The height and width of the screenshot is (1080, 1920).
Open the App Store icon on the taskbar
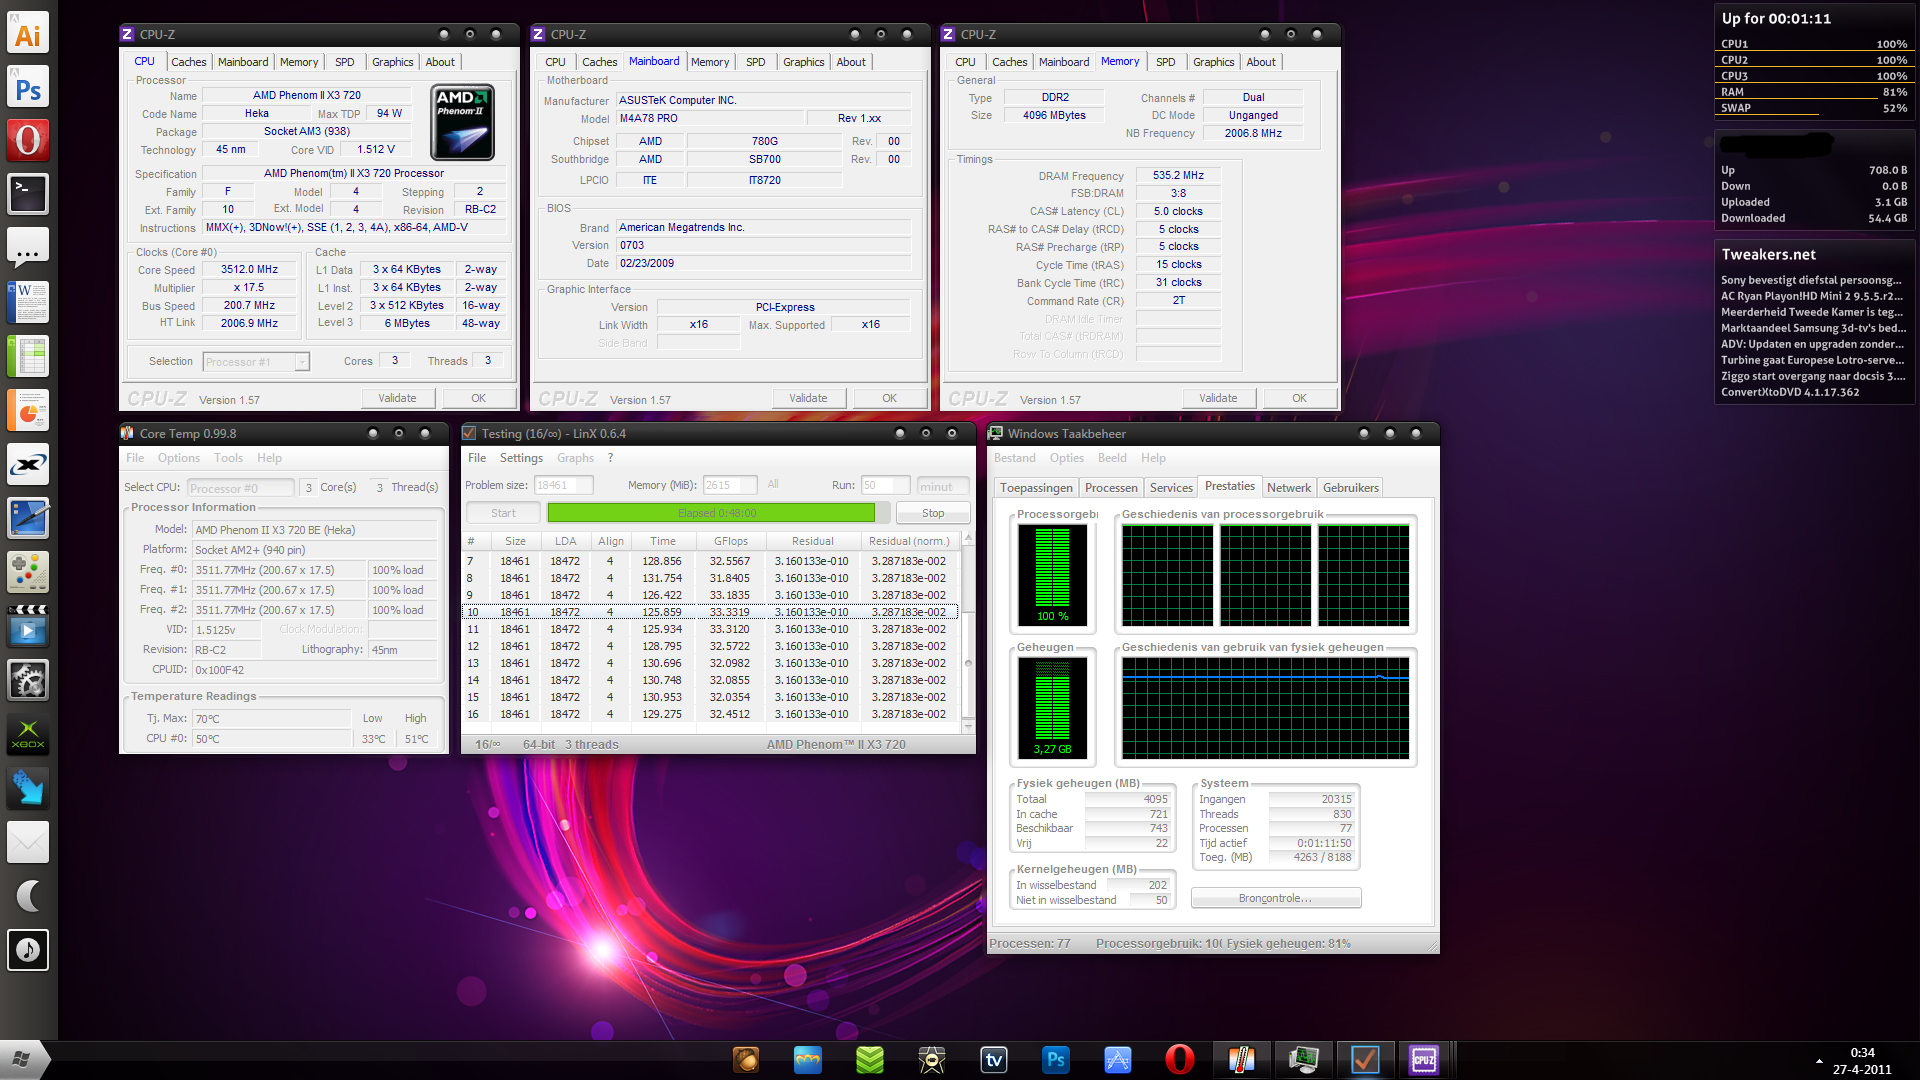pos(1118,1060)
